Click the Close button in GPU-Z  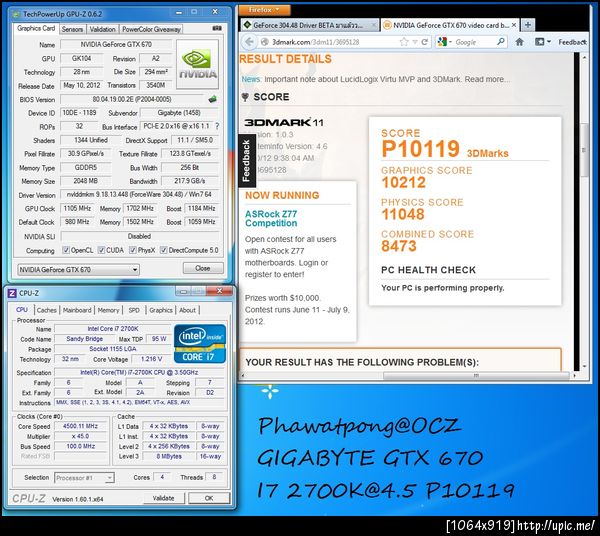point(203,269)
